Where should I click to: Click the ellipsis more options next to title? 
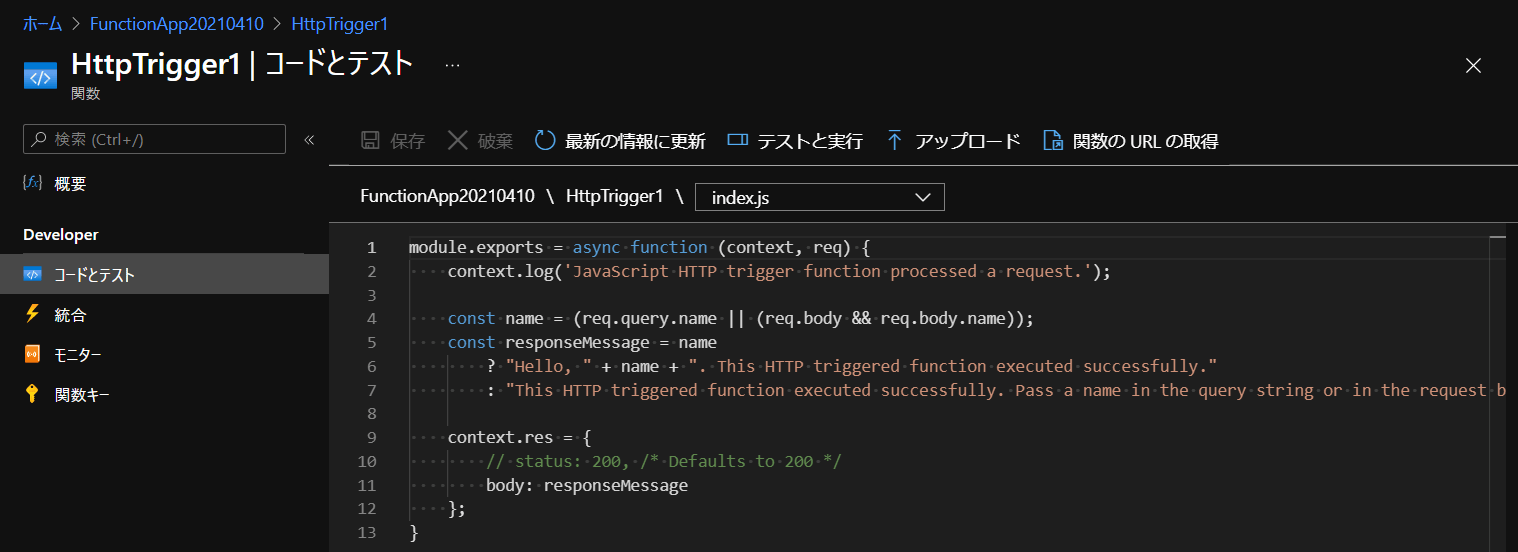pos(452,65)
